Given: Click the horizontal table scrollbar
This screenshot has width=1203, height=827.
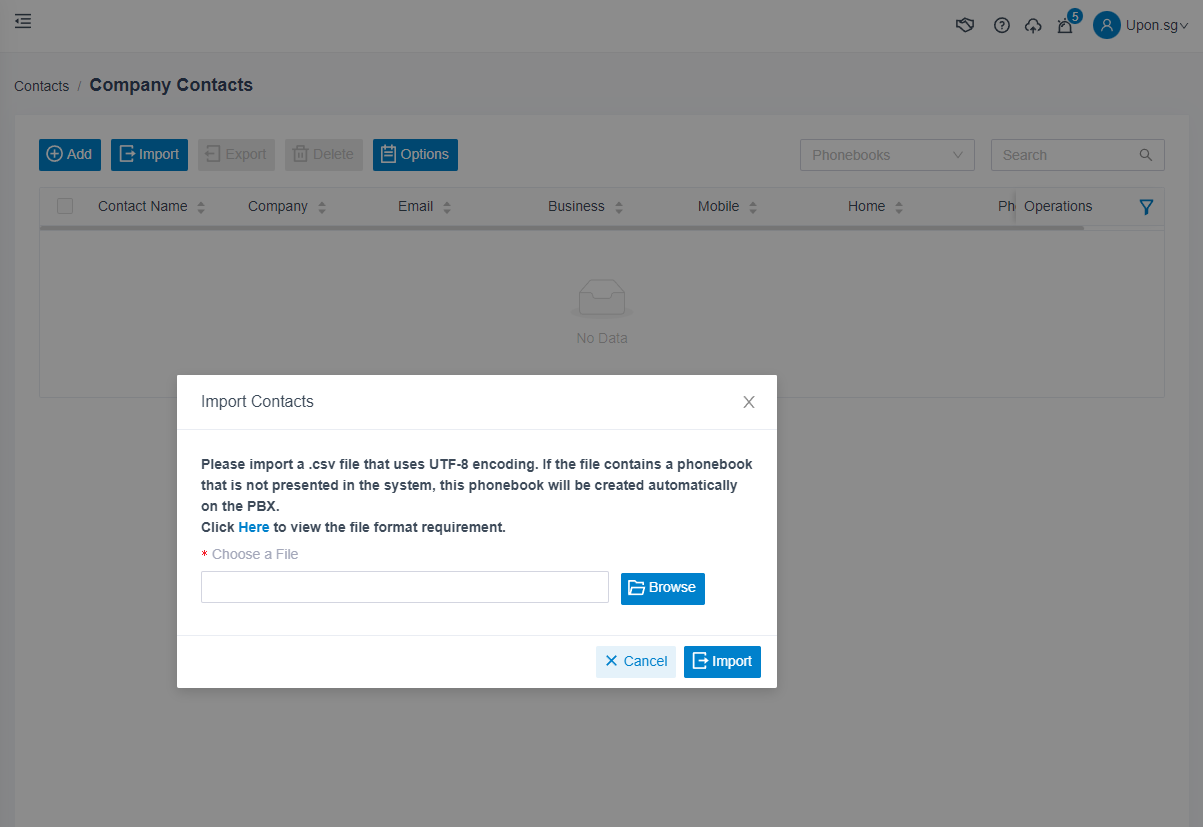Looking at the screenshot, I should 561,228.
